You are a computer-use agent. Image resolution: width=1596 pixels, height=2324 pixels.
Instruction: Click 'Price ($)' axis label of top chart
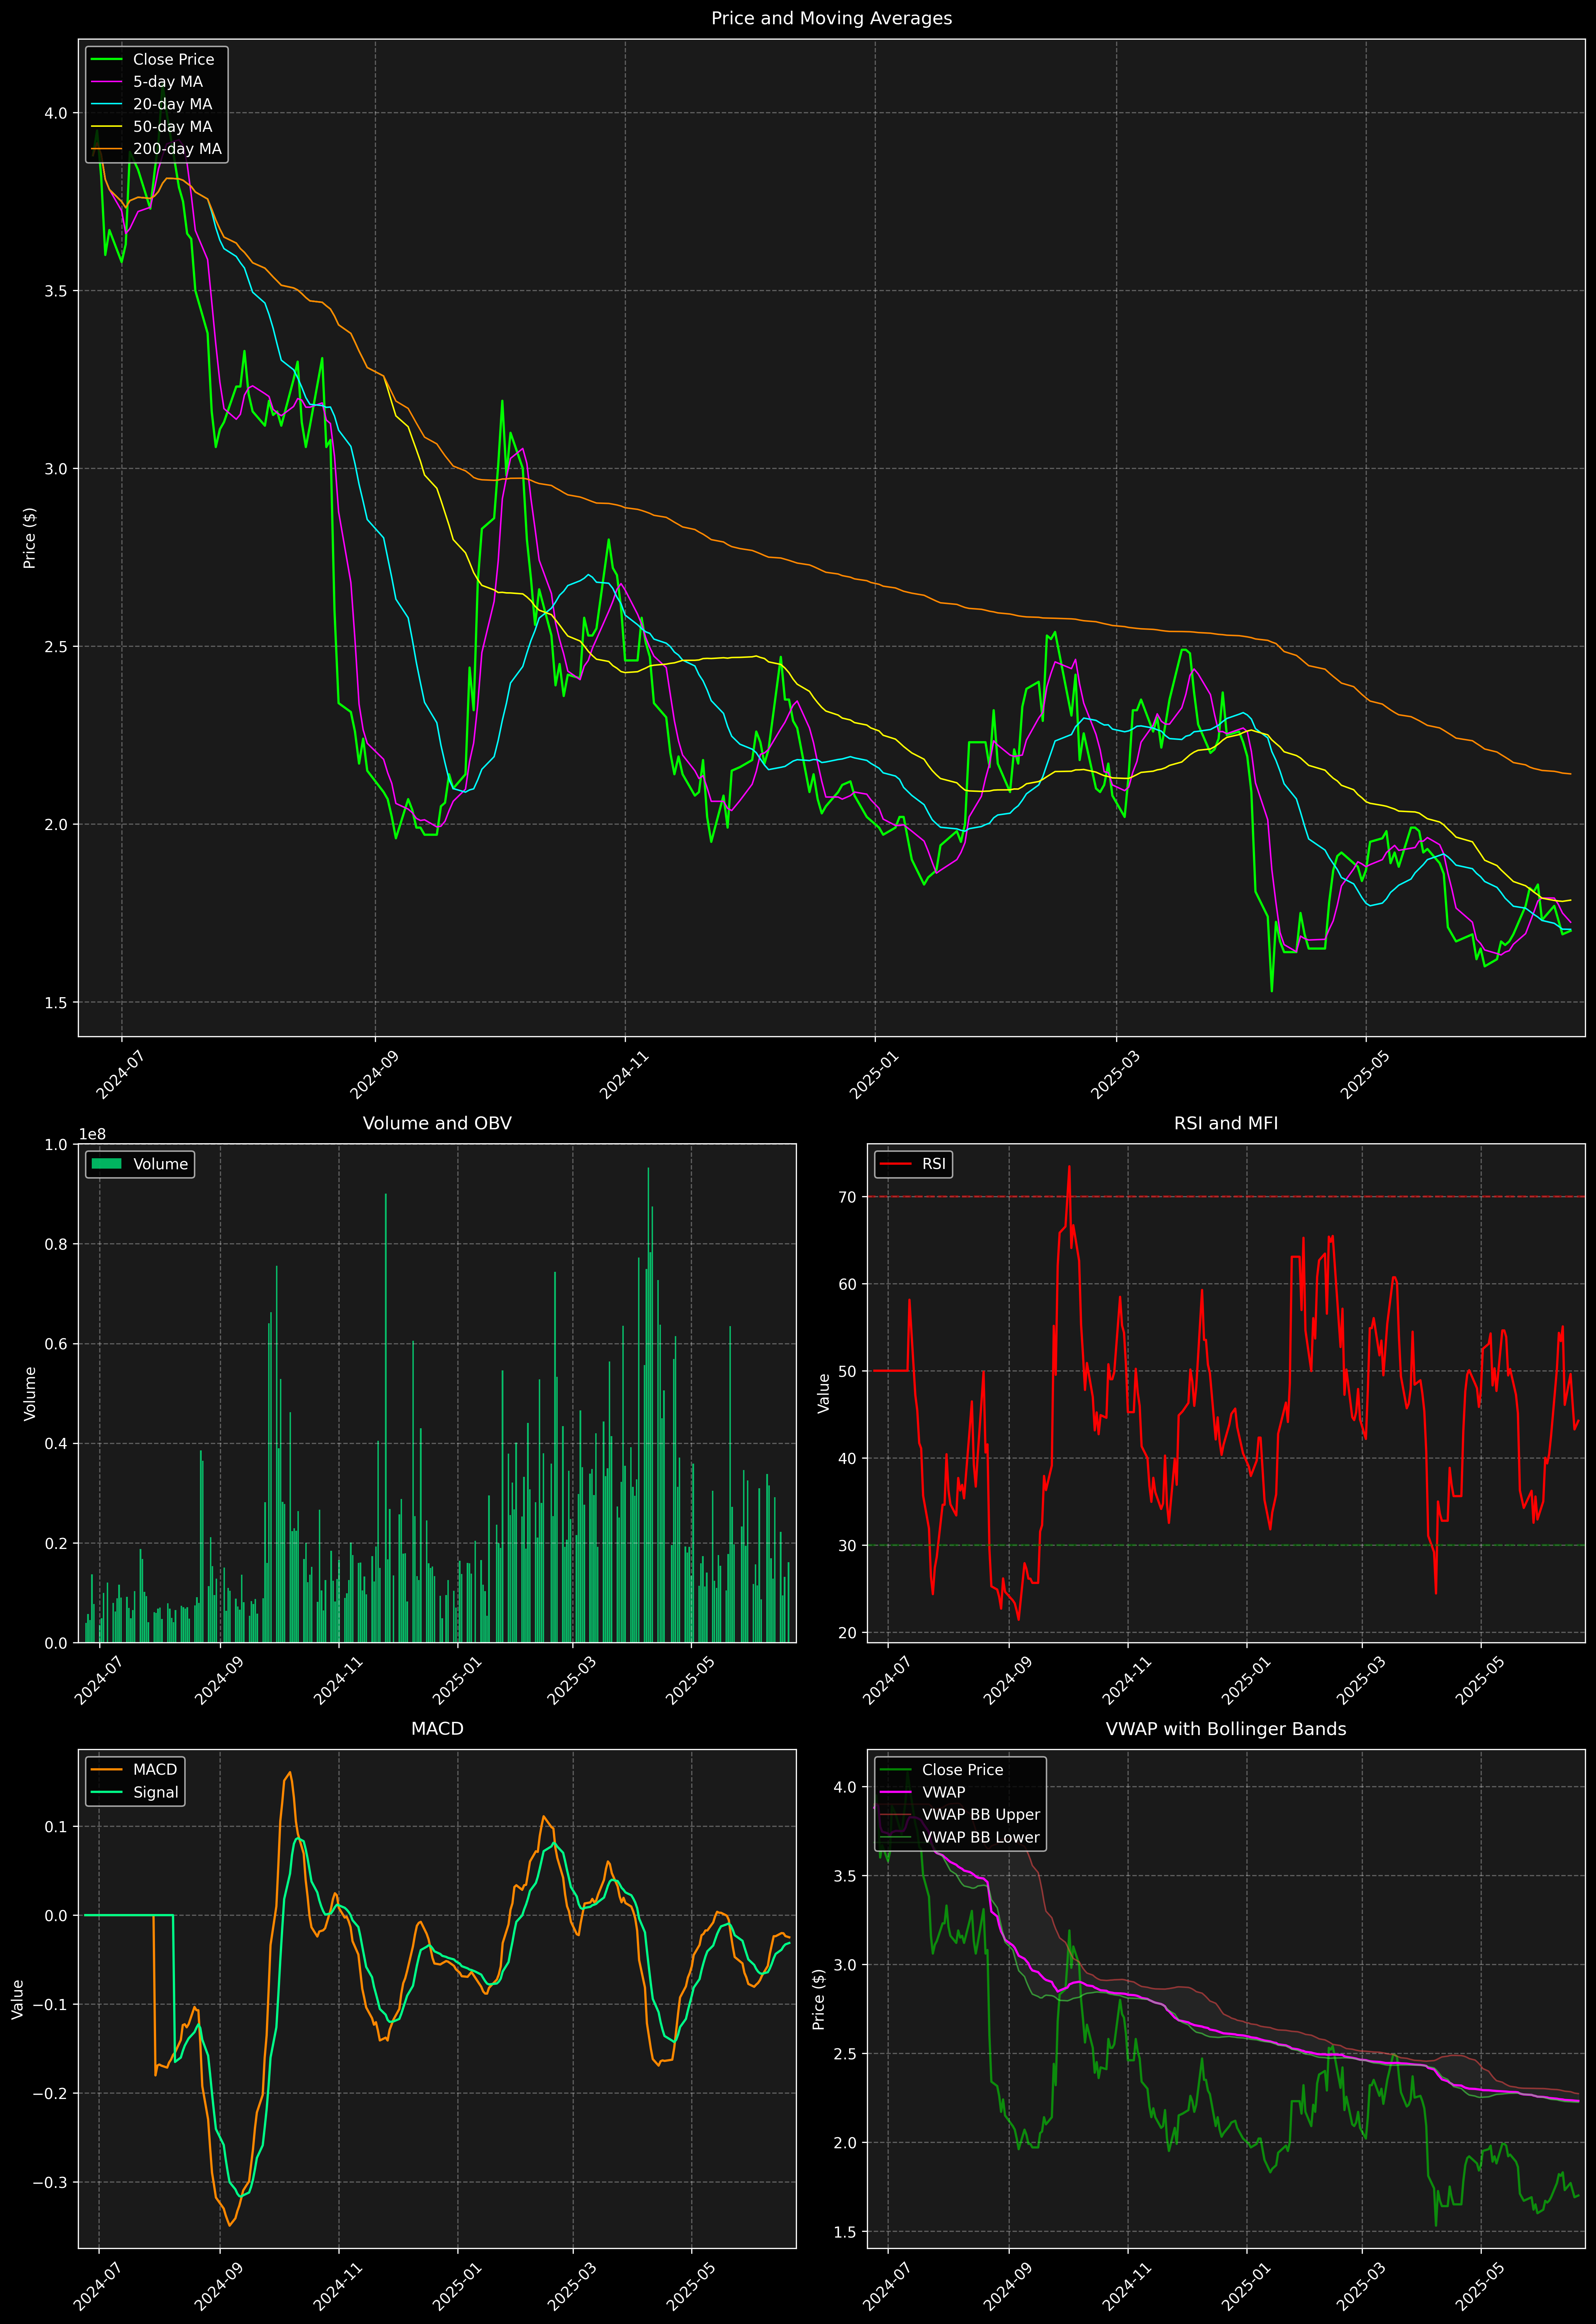30,538
